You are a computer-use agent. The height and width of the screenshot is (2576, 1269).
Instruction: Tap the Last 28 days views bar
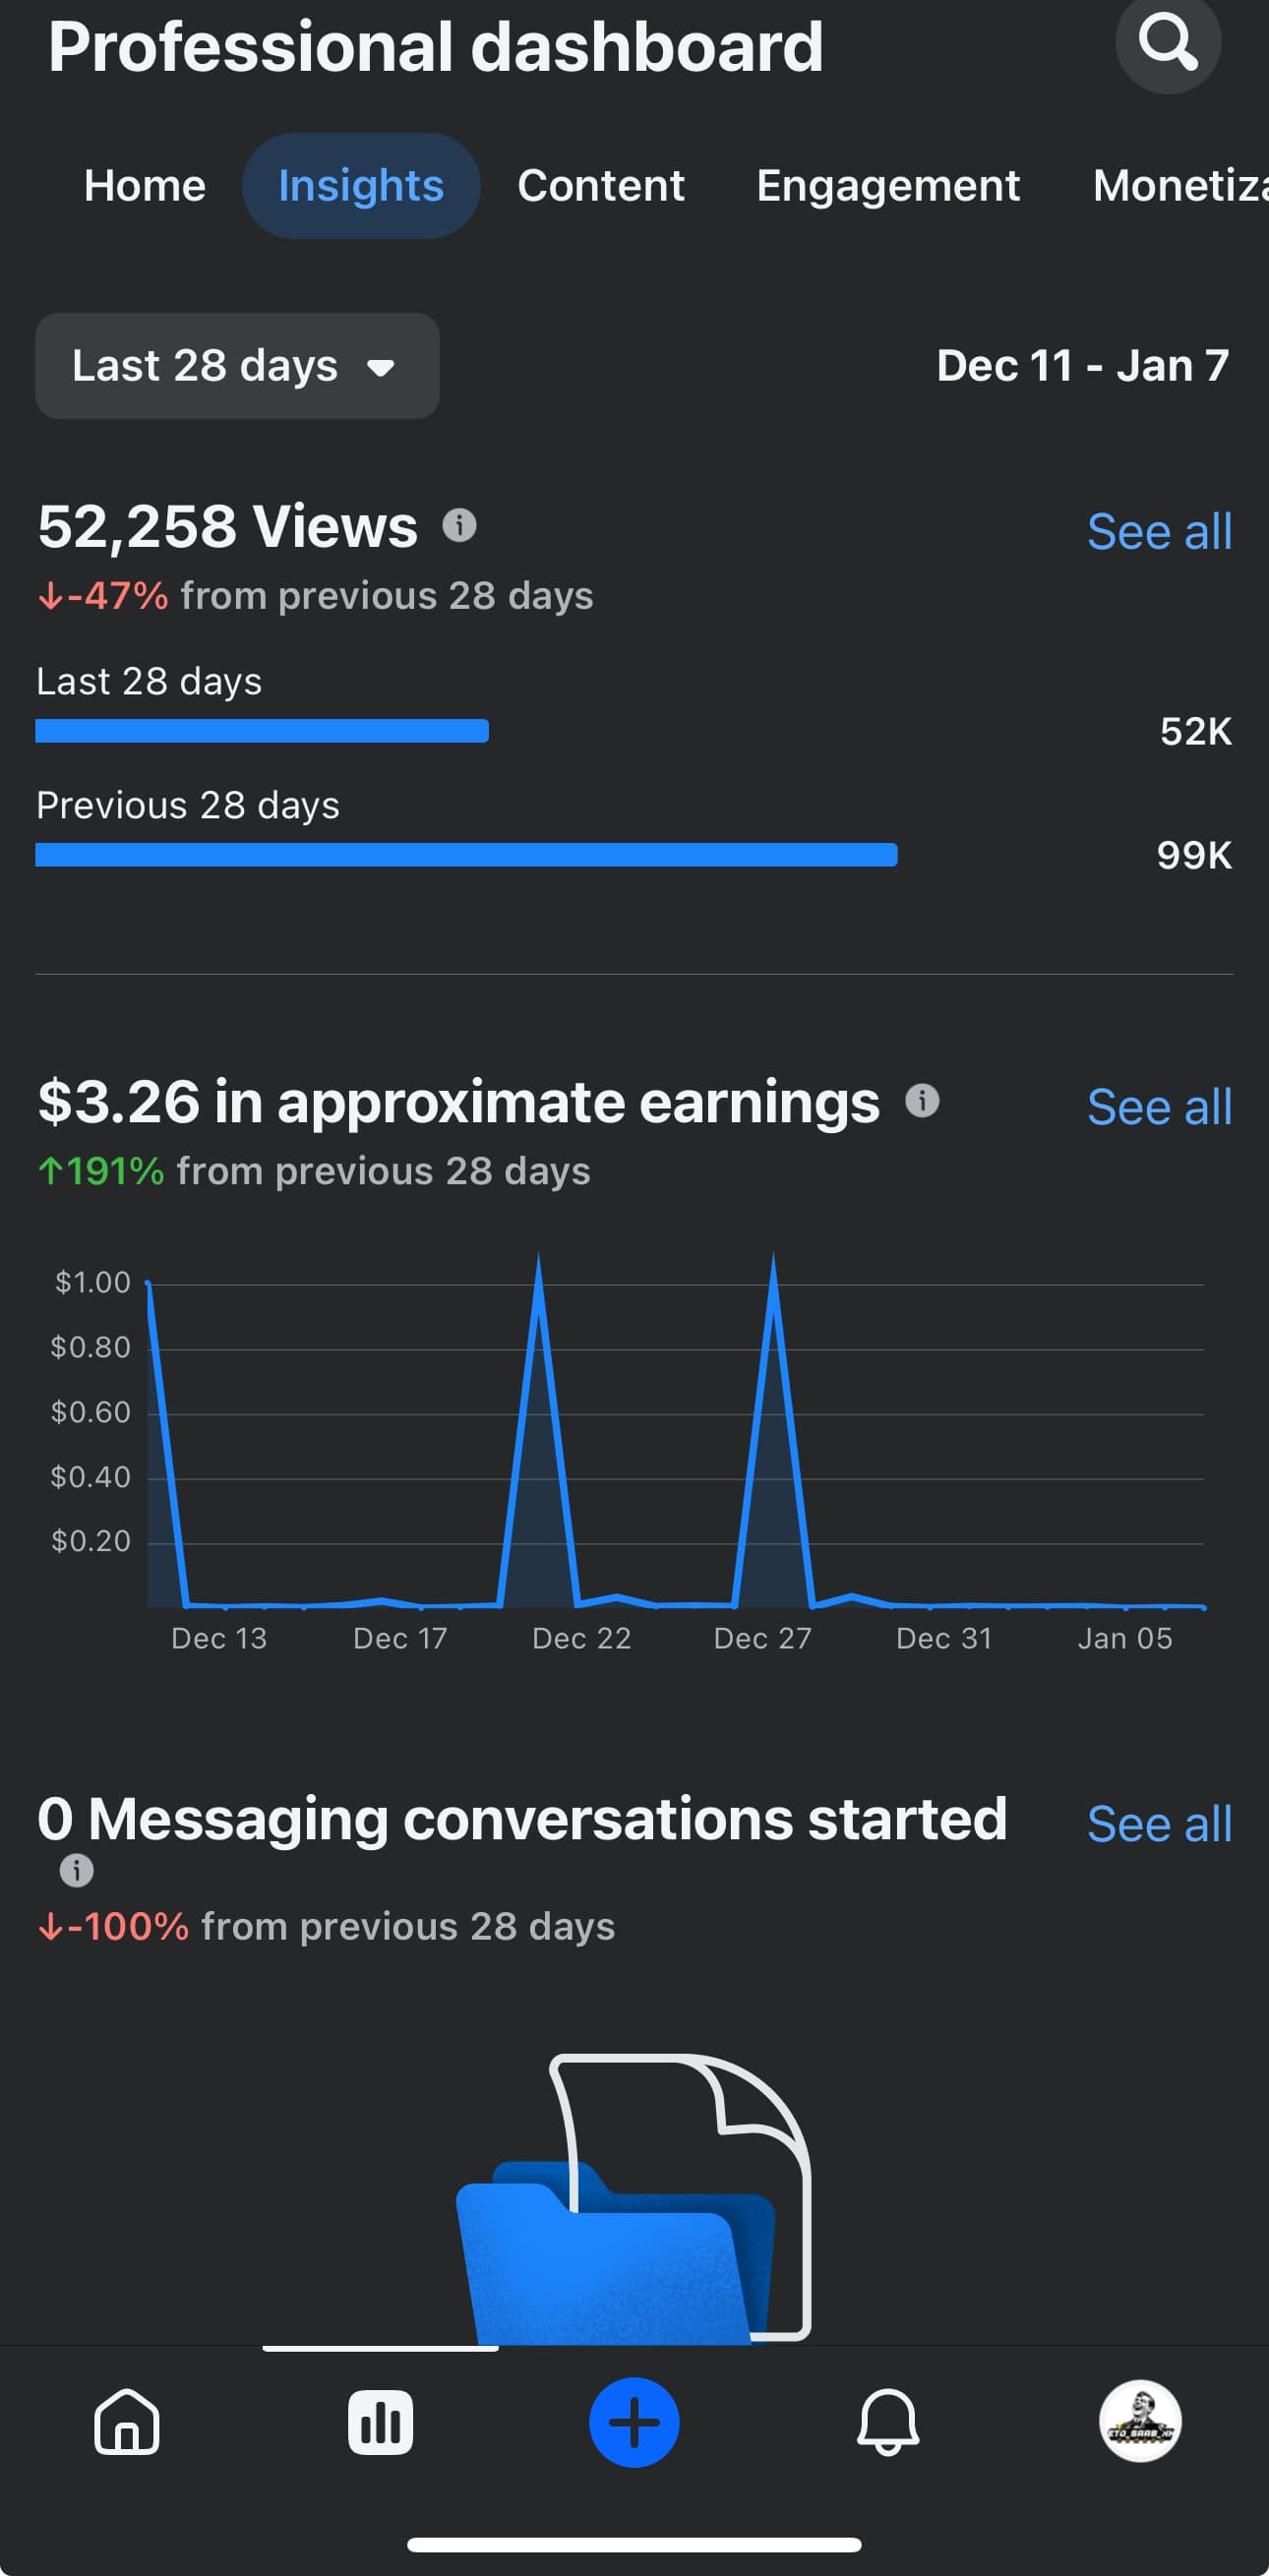tap(262, 731)
